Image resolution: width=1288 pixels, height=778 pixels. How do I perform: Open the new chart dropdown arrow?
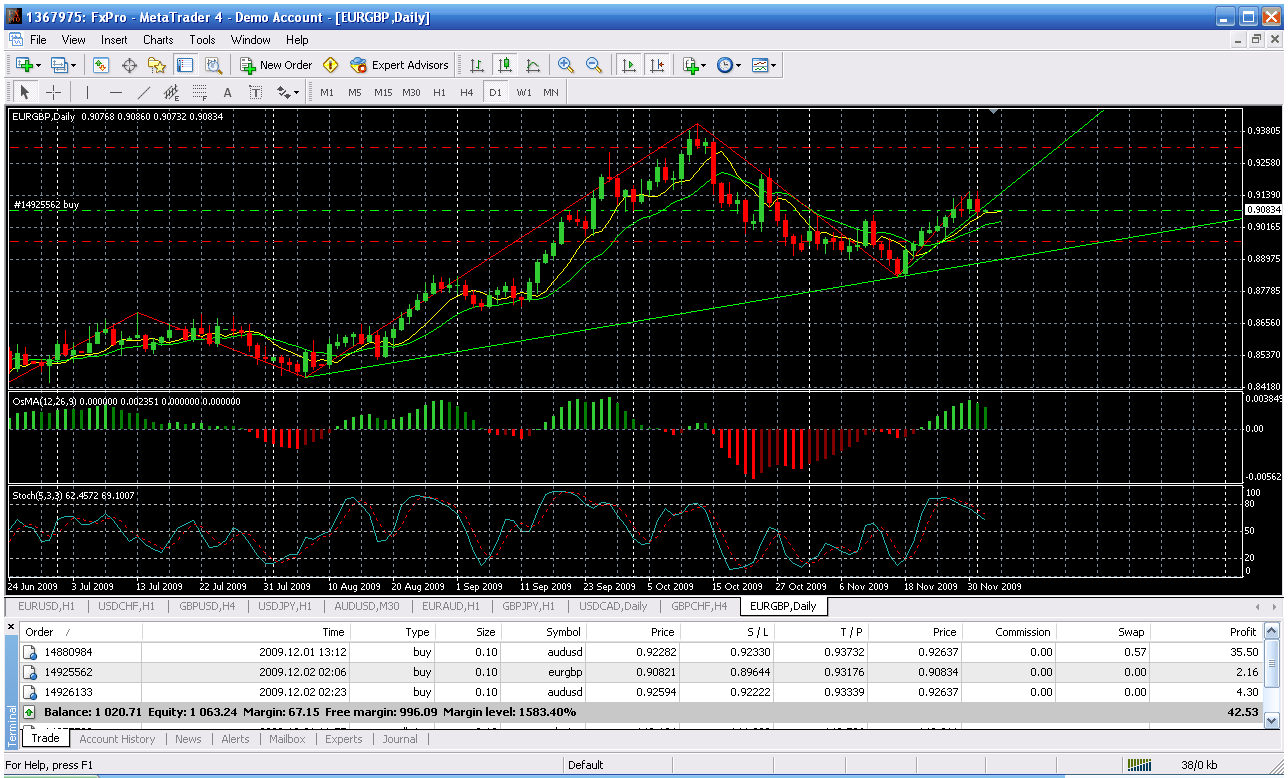(x=37, y=65)
